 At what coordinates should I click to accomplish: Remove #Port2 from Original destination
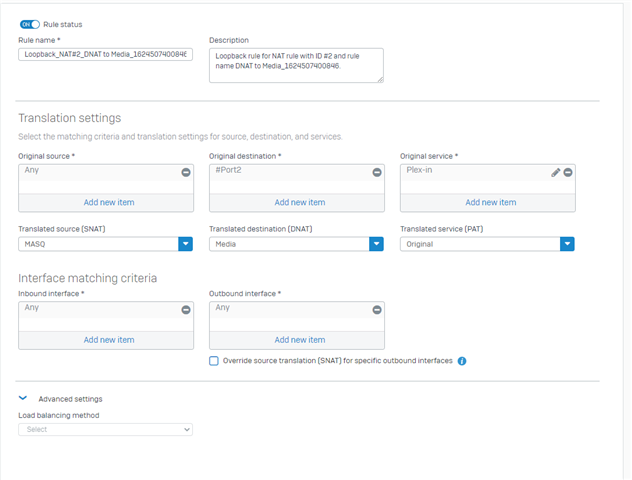tap(377, 172)
